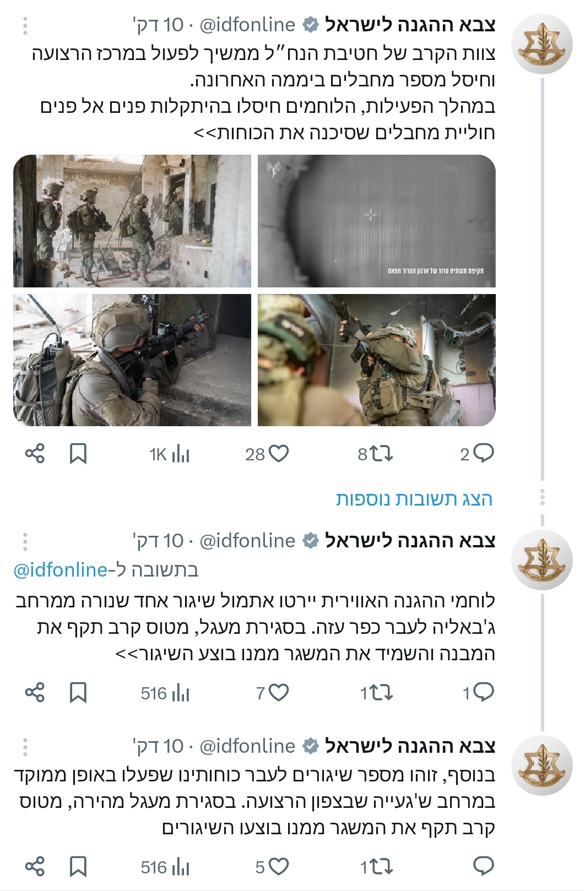Open three-dot menu on the last tweet
The height and width of the screenshot is (891, 584).
point(25,746)
